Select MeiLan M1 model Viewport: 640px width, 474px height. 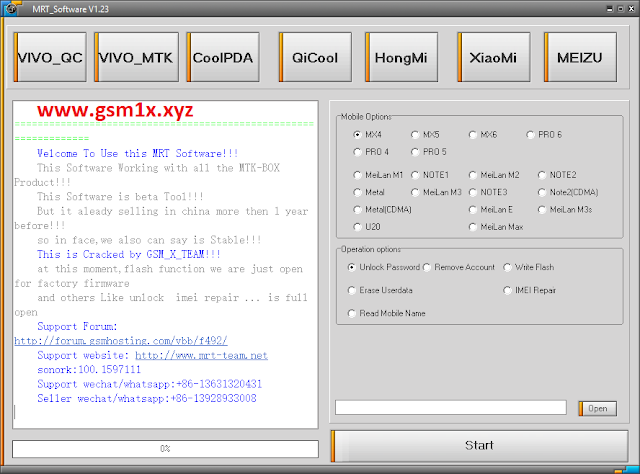[x=357, y=175]
